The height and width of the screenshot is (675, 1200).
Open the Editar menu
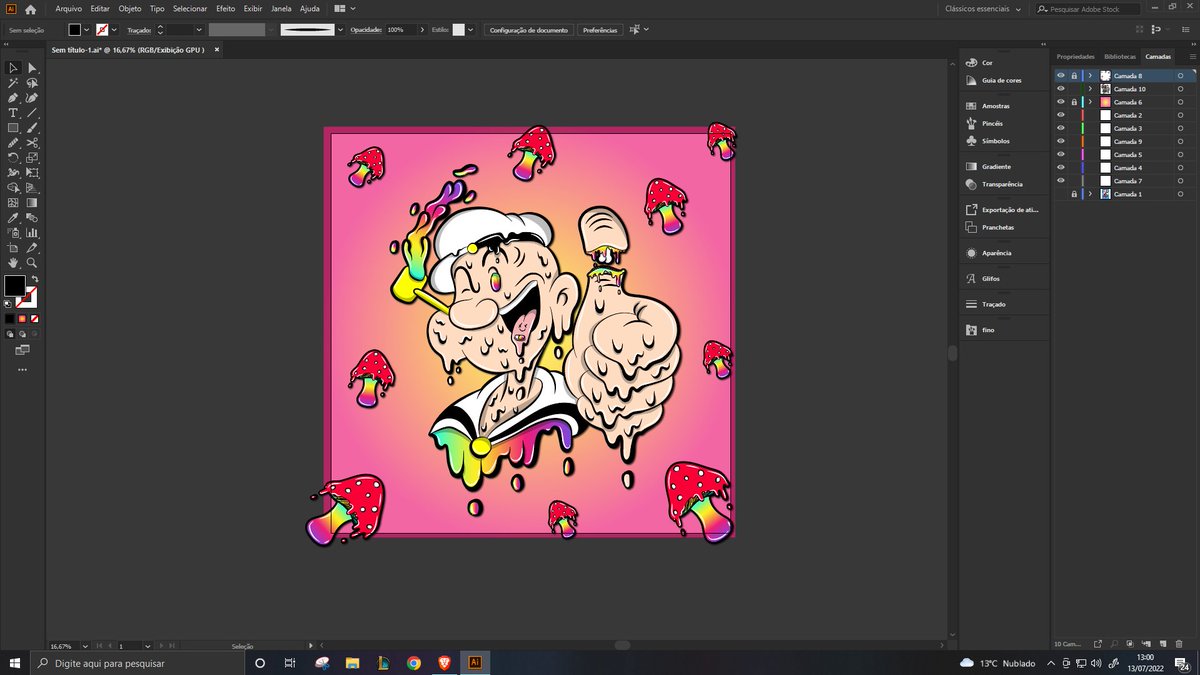[100, 8]
